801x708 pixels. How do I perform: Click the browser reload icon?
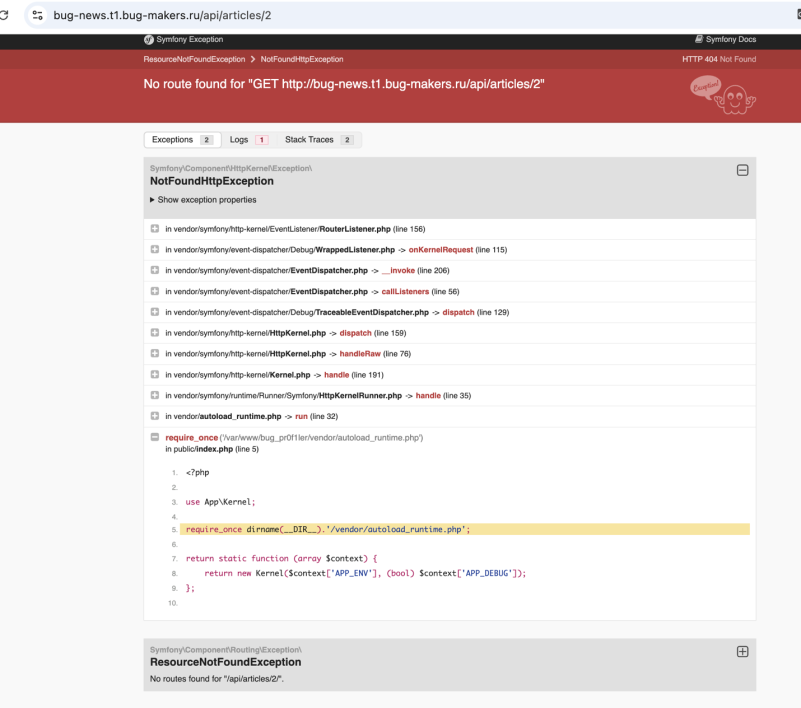tap(4, 15)
